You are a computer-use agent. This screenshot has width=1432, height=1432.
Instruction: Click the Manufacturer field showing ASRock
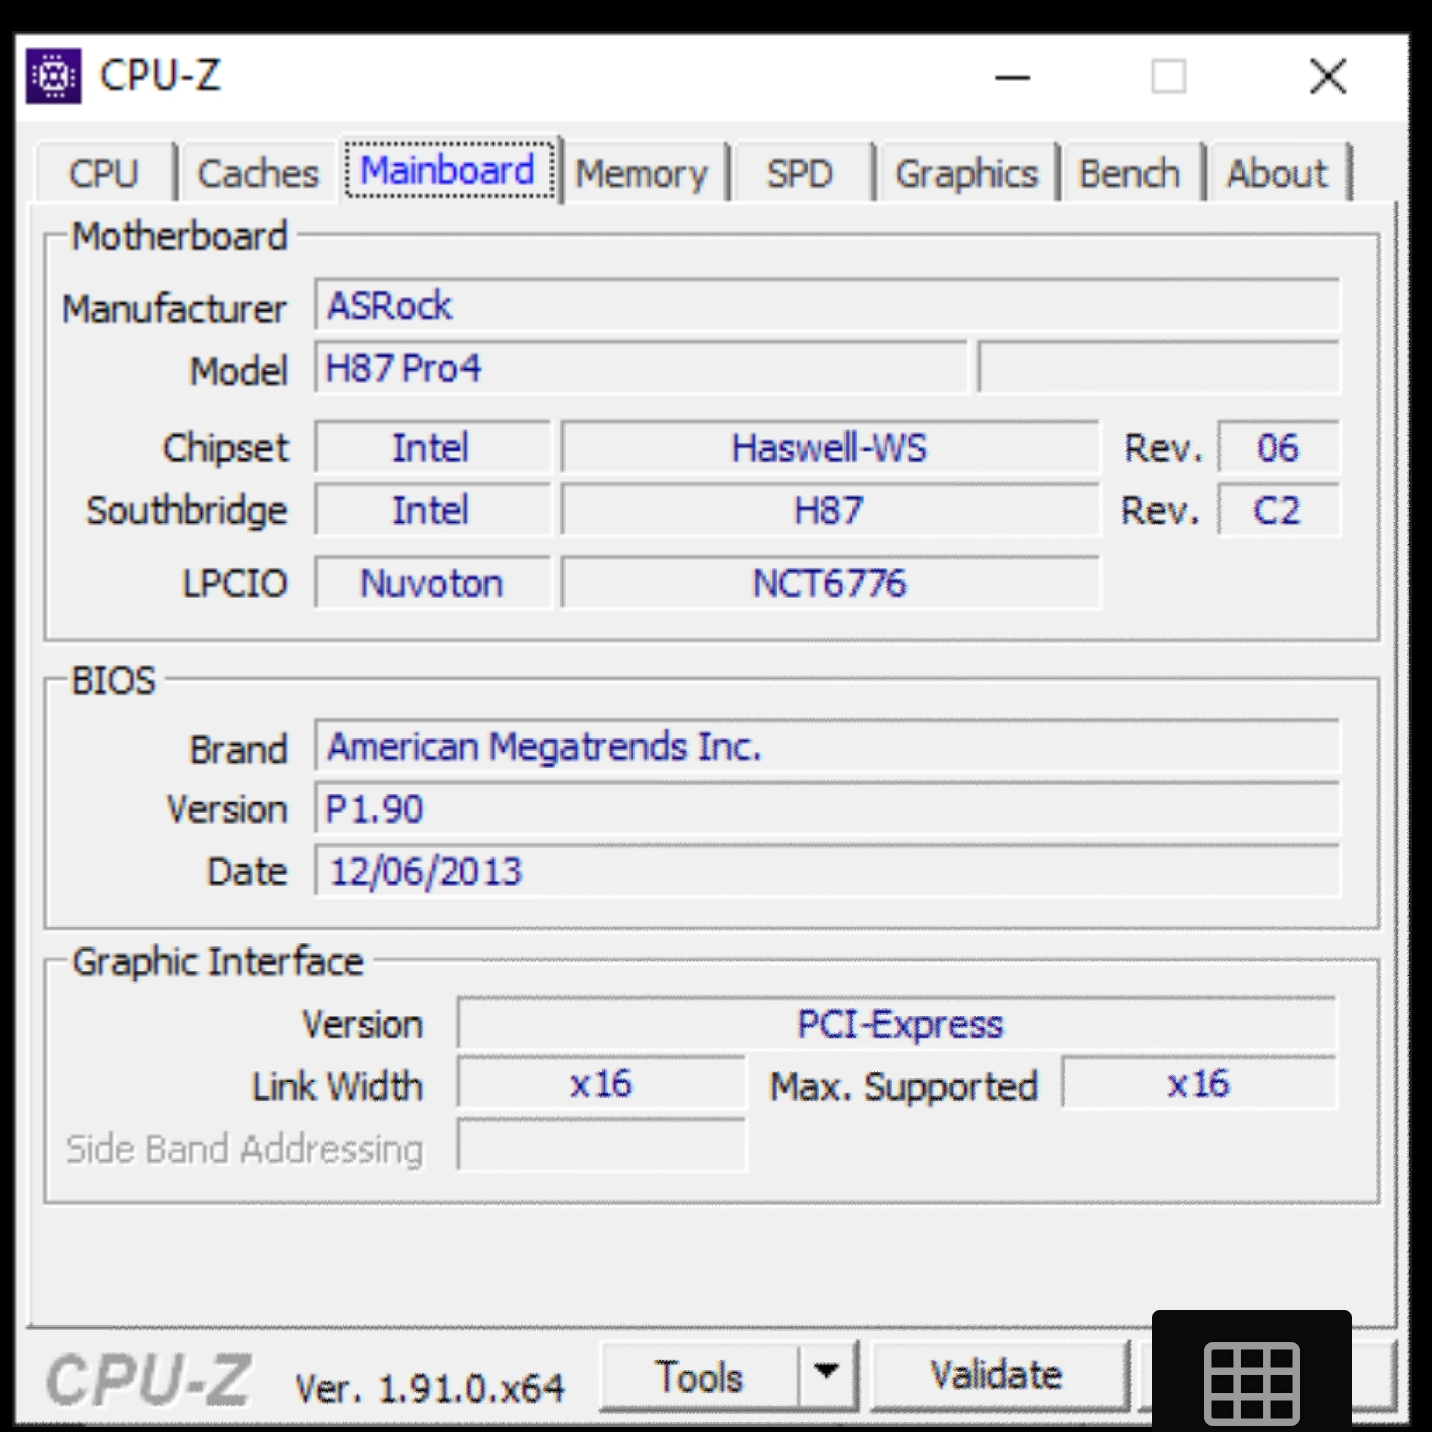827,305
